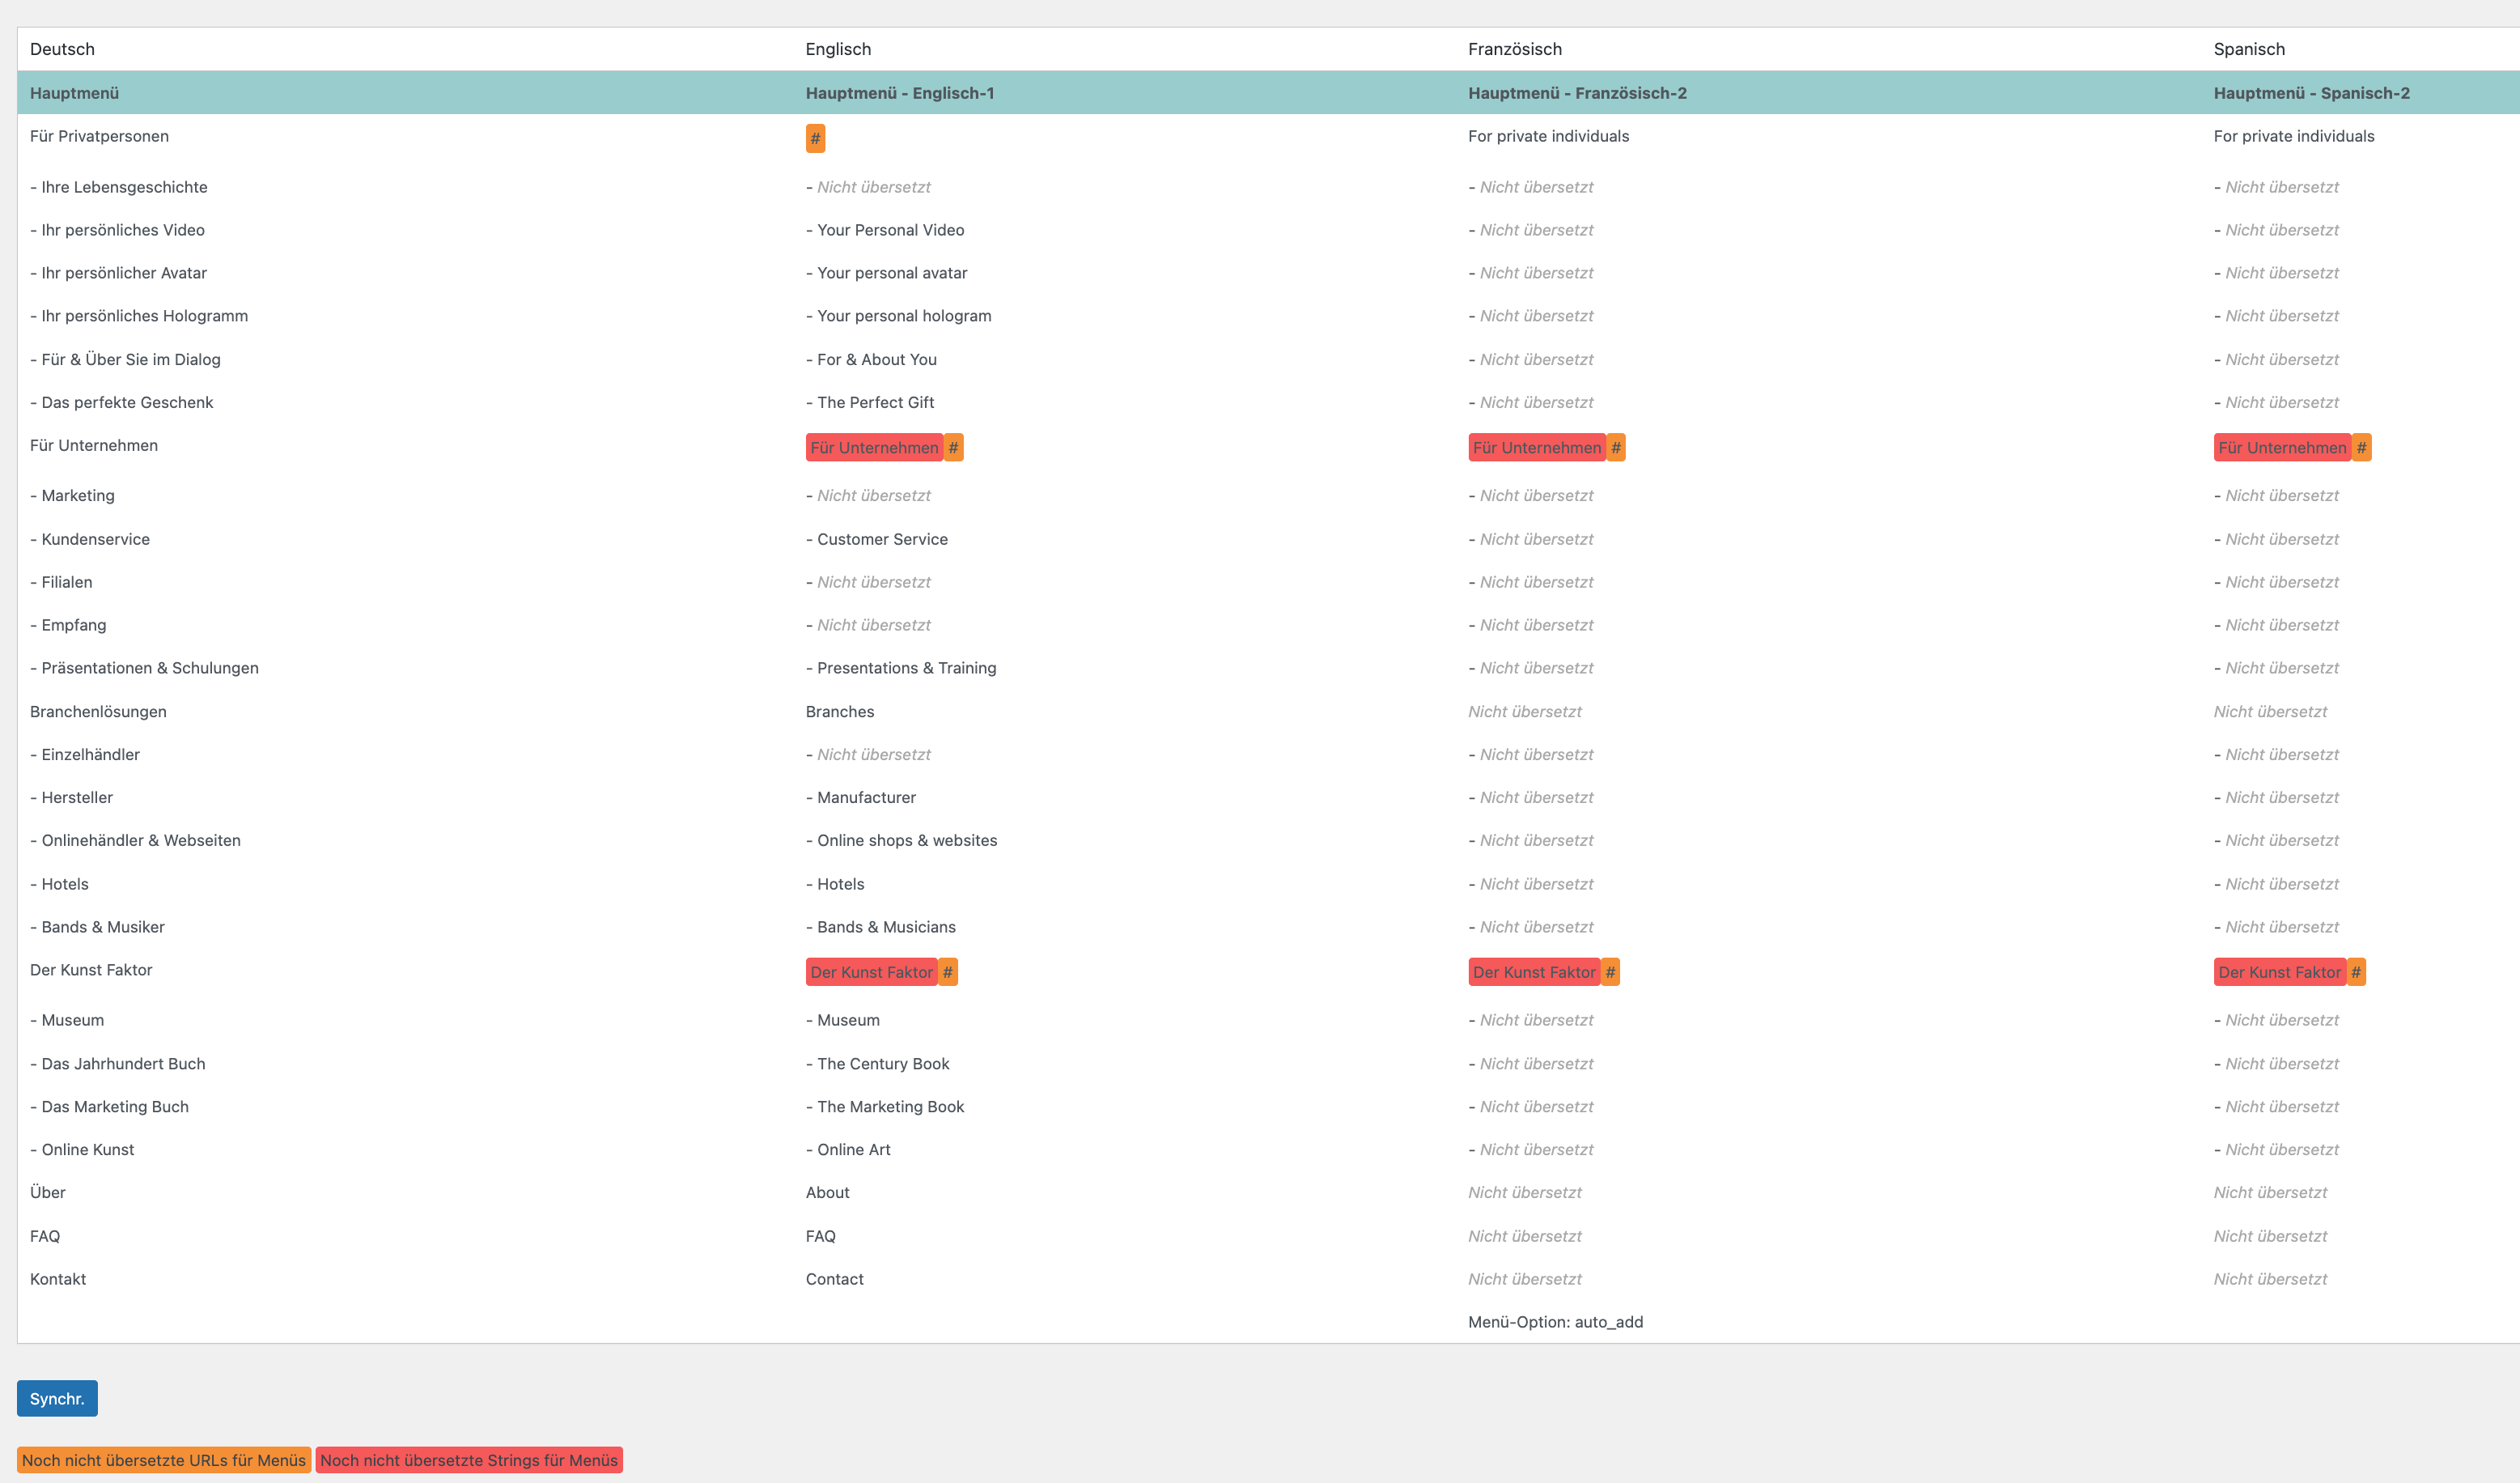Click red Für Unternehmen label in Französisch column
The image size is (2520, 1483).
pos(1537,447)
